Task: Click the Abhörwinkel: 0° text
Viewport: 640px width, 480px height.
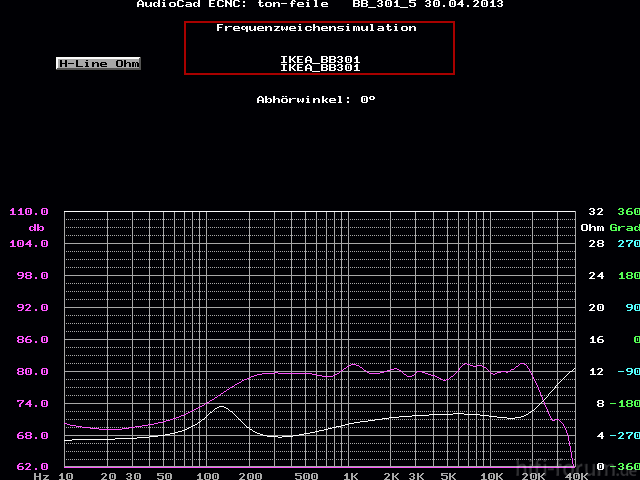Action: coord(315,100)
